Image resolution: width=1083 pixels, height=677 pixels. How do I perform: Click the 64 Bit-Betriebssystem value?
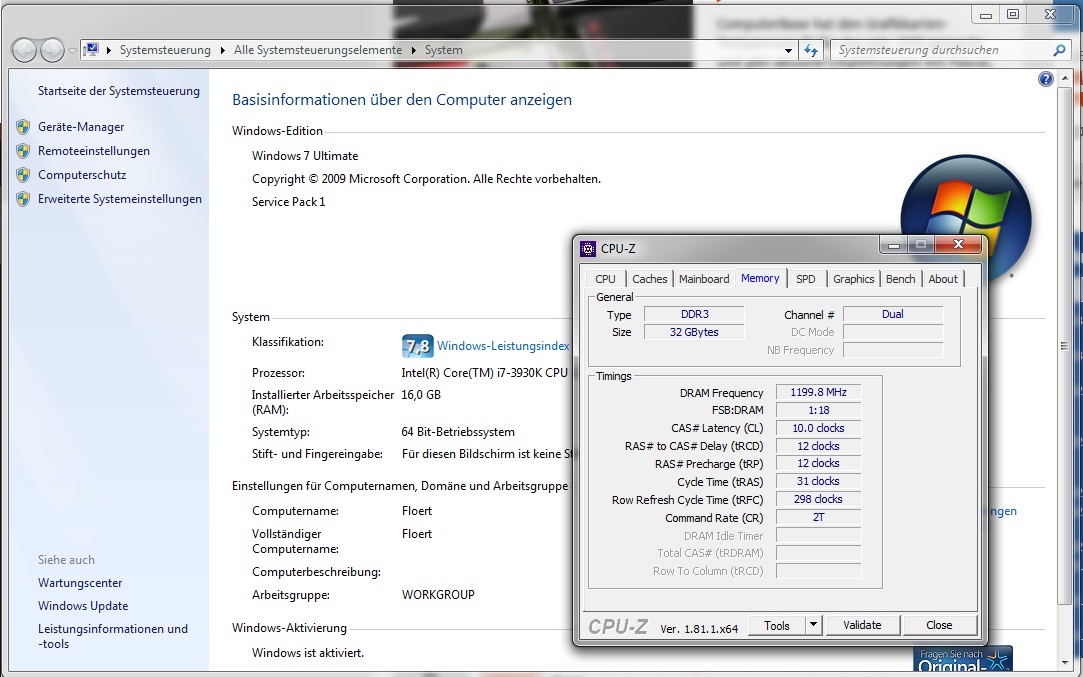pos(458,432)
